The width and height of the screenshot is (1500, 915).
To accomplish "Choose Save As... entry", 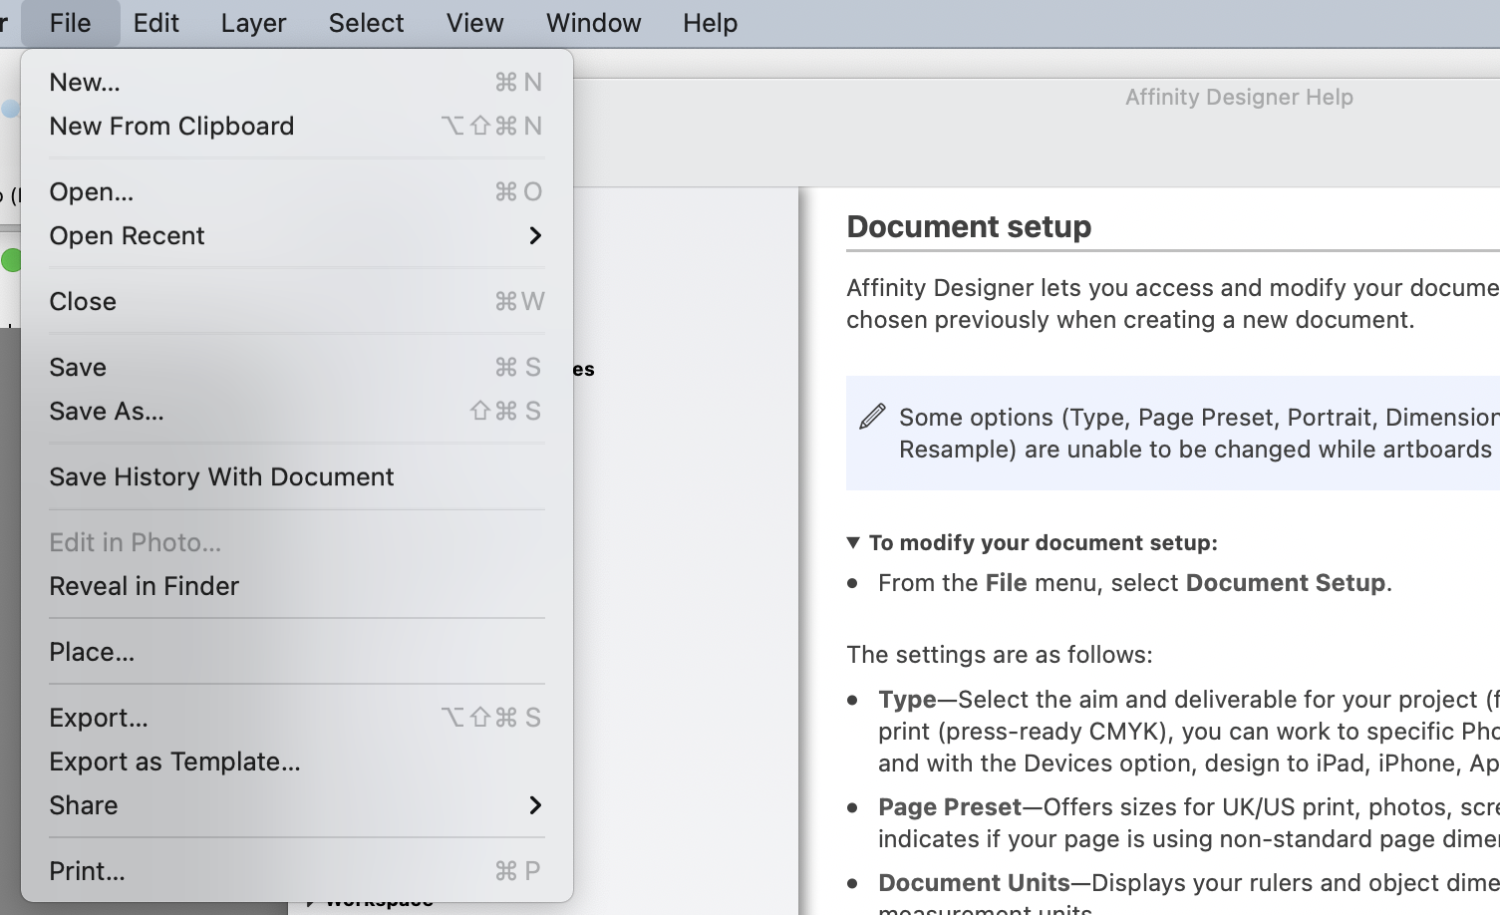I will click(x=297, y=411).
